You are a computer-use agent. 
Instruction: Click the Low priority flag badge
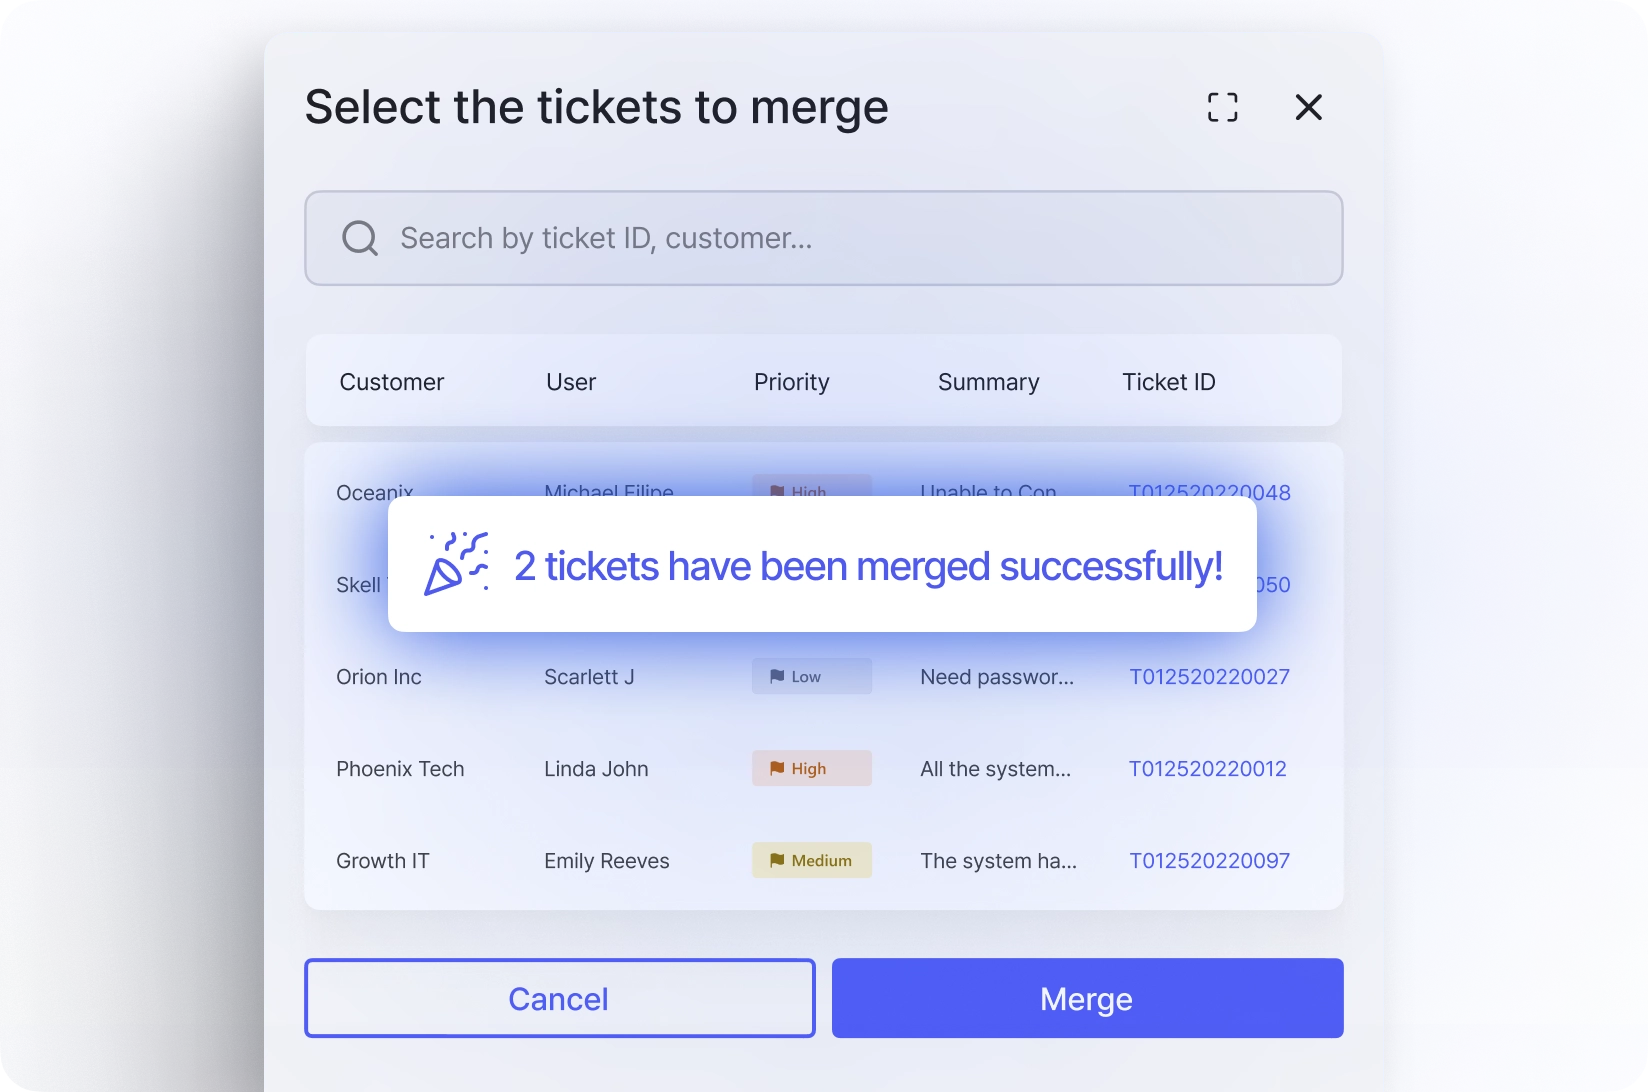click(811, 677)
